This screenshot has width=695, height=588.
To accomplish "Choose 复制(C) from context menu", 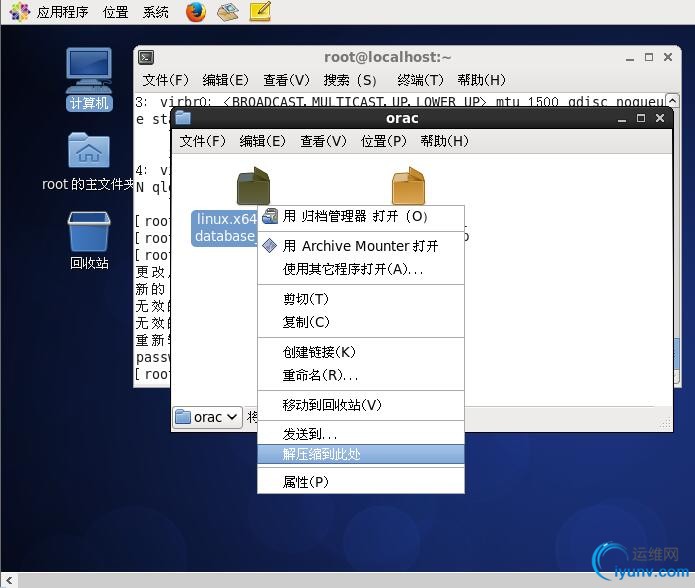I will (361, 322).
